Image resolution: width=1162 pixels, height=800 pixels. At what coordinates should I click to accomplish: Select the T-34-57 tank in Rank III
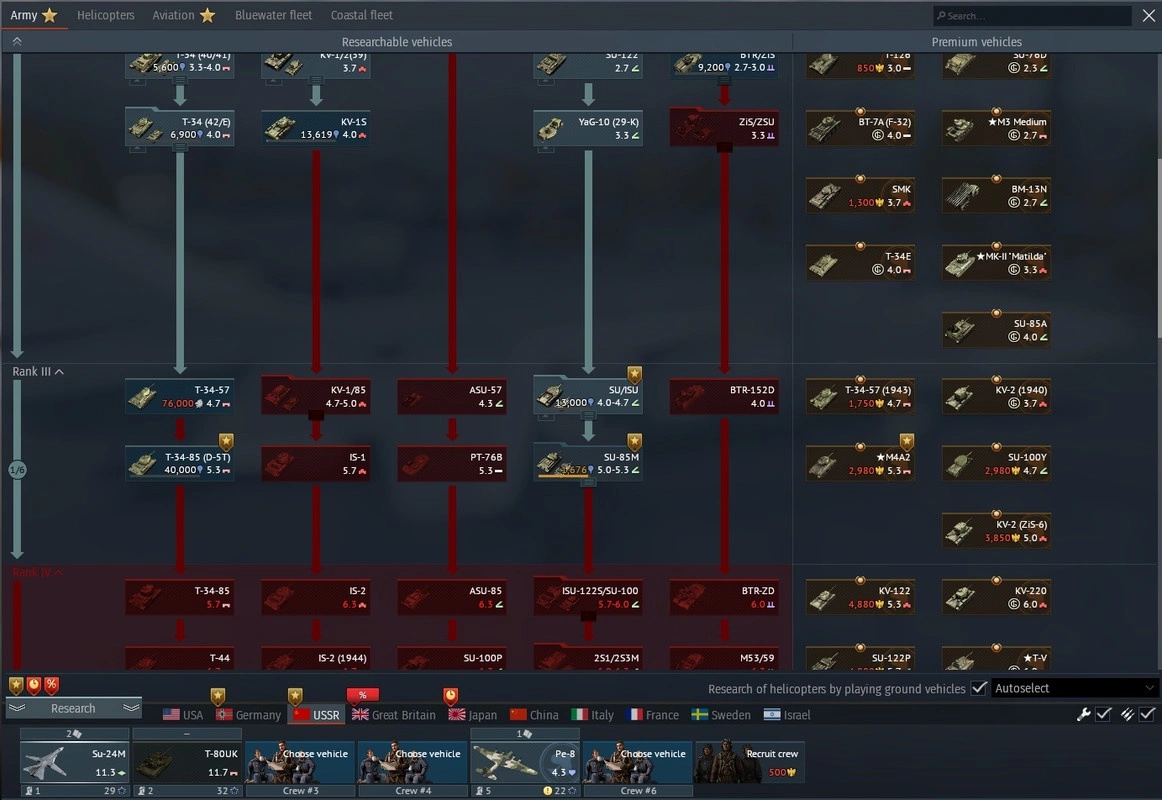(180, 396)
